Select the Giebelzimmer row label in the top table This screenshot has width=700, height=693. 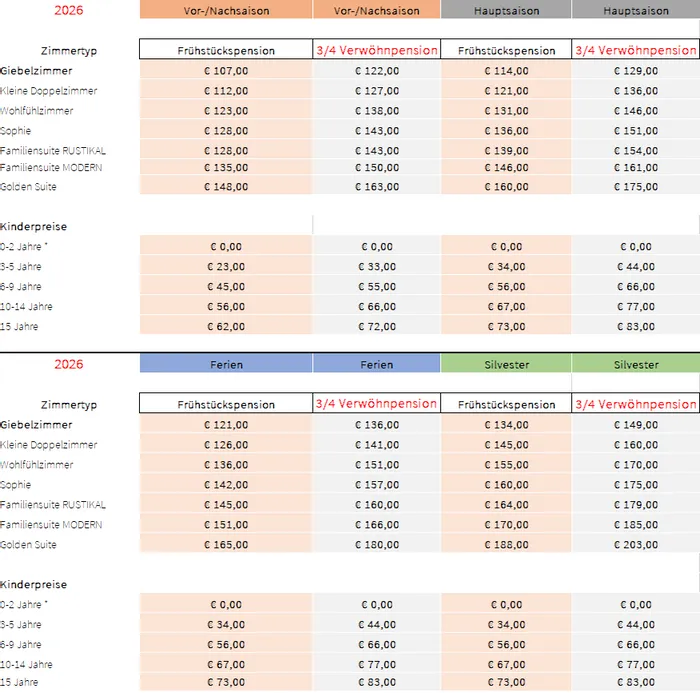[x=36, y=71]
